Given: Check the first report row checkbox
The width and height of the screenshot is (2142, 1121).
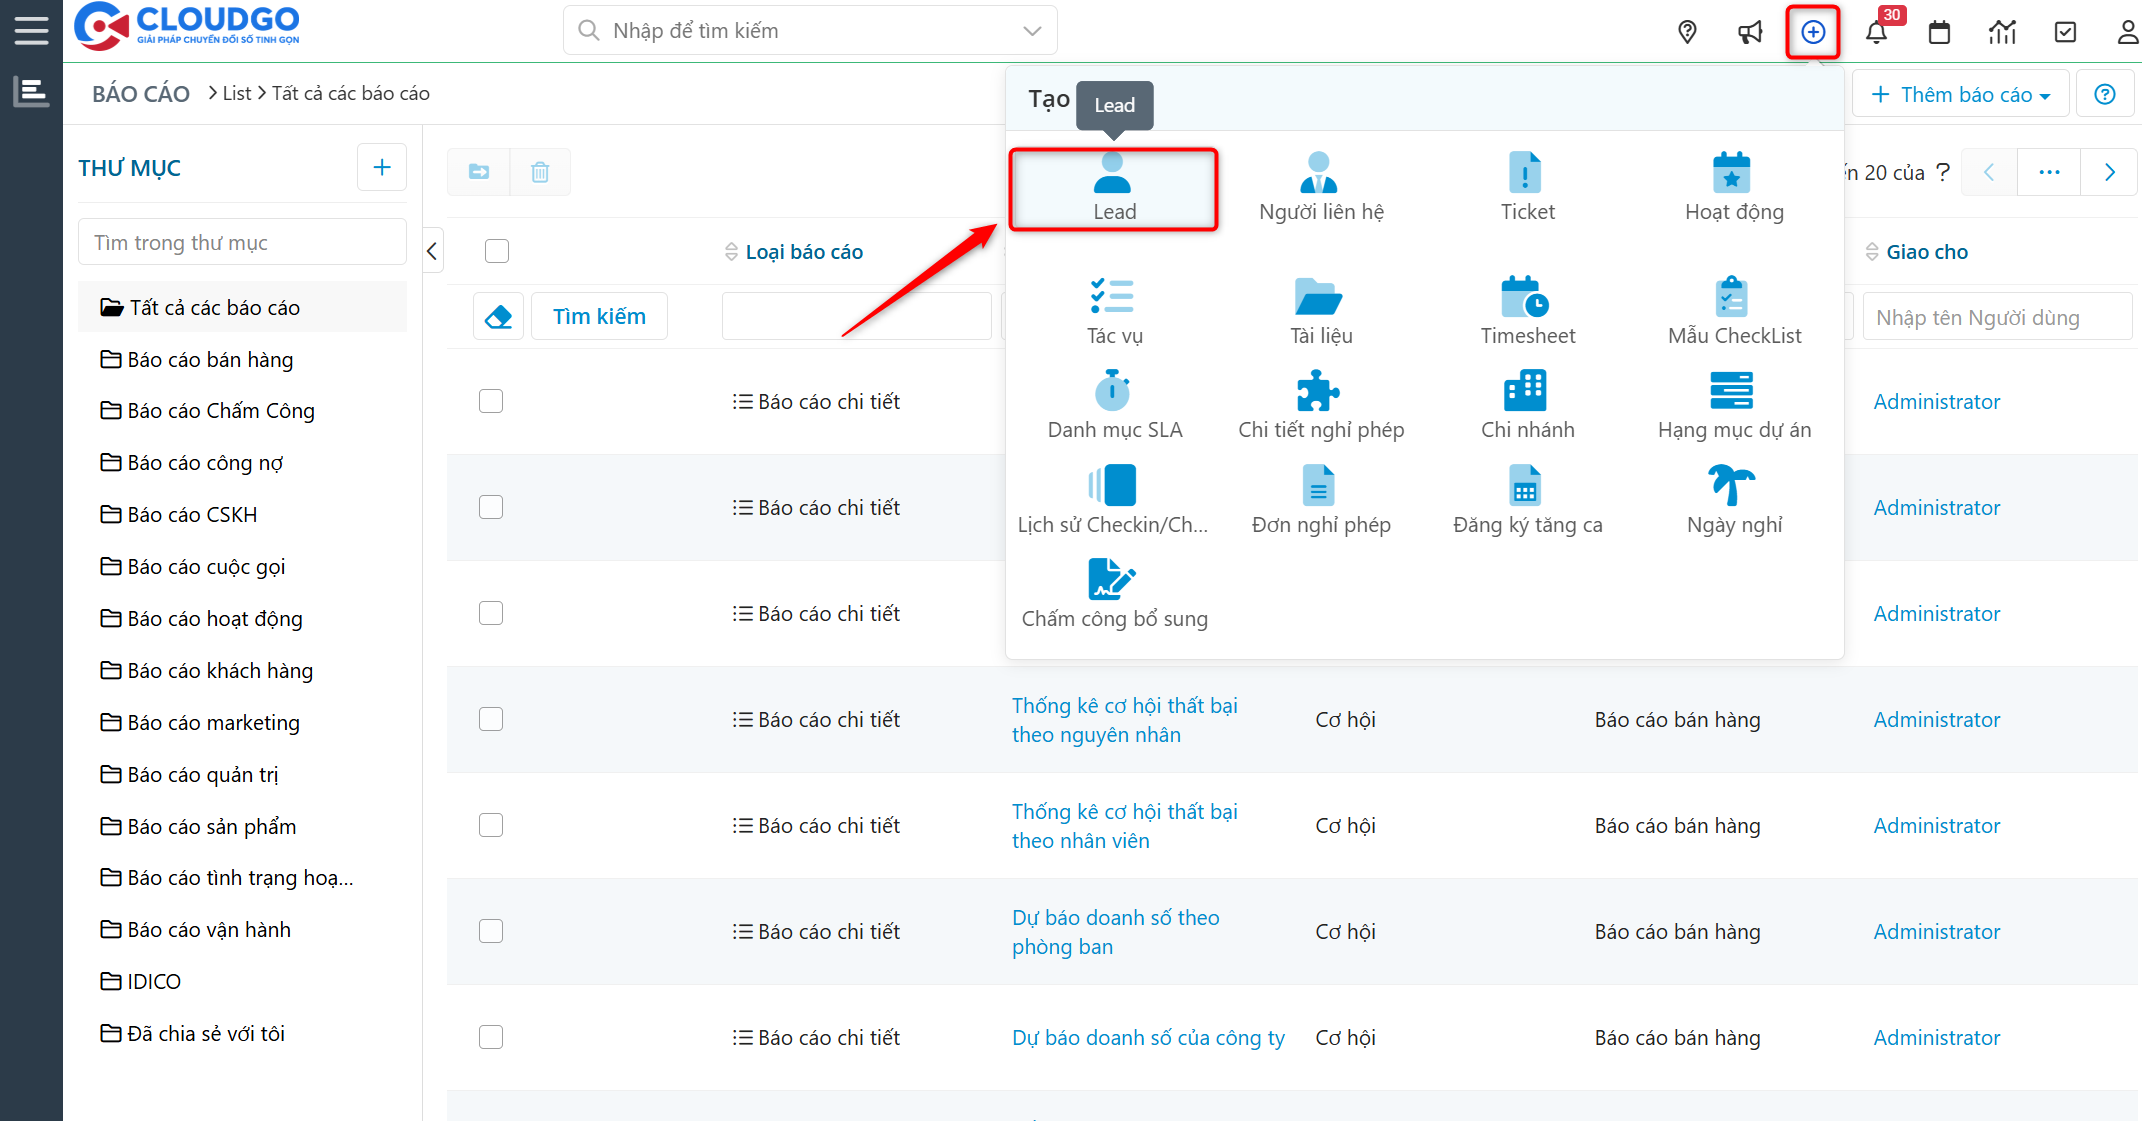Looking at the screenshot, I should (x=491, y=401).
